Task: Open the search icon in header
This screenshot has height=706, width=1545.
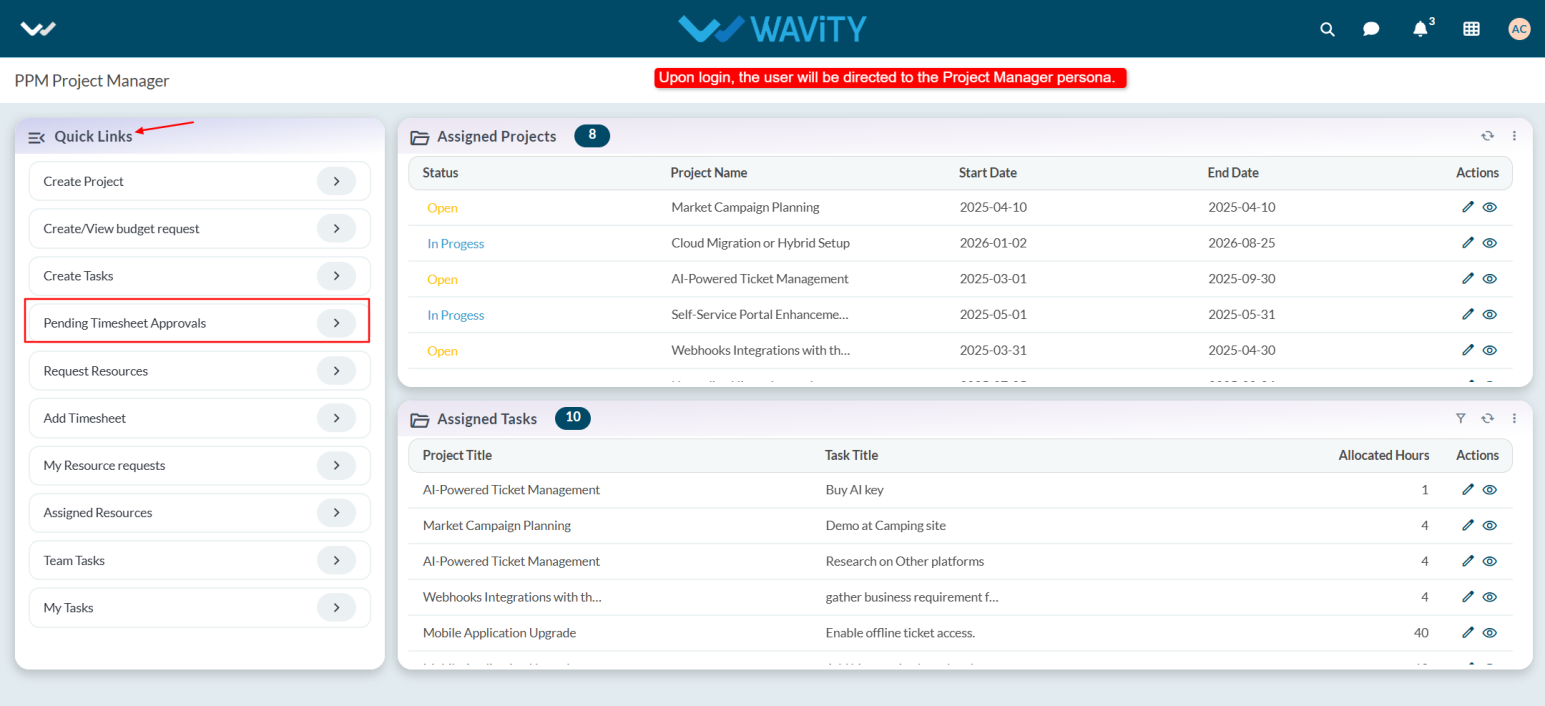Action: click(x=1327, y=29)
